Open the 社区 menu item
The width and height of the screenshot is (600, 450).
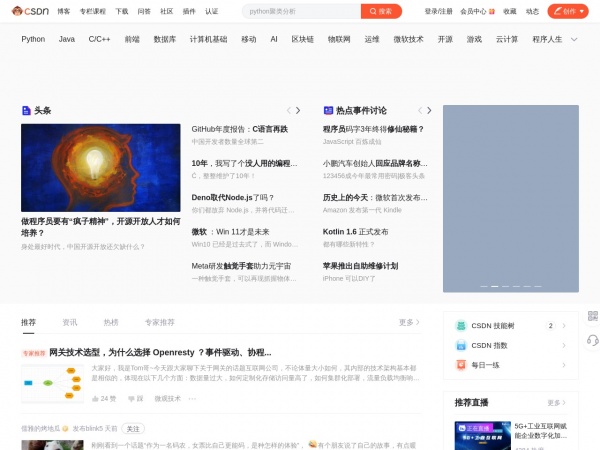coord(166,11)
